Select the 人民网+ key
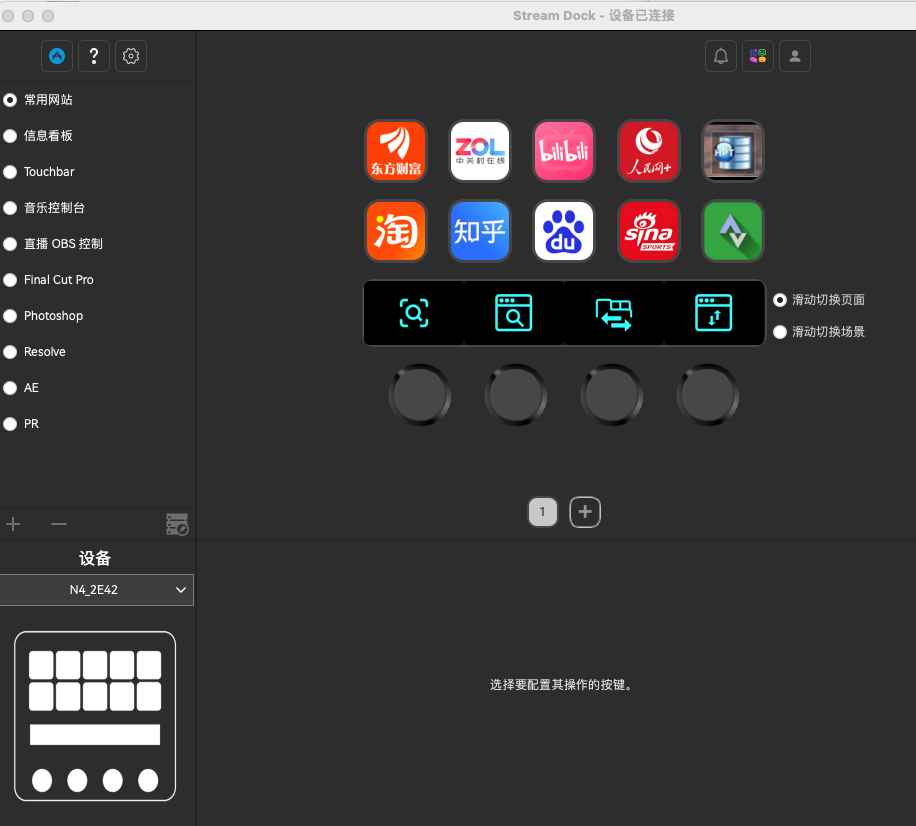This screenshot has width=916, height=826. [x=648, y=151]
